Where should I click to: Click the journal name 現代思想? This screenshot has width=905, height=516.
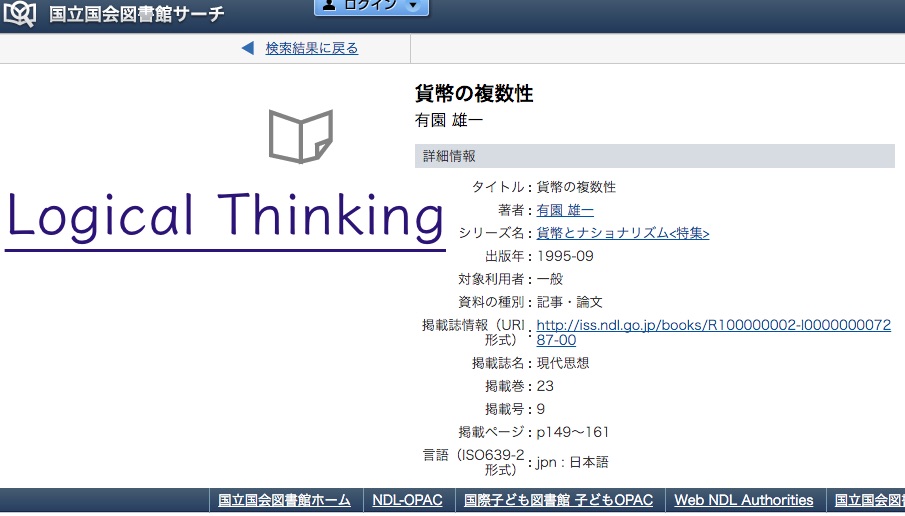click(563, 363)
